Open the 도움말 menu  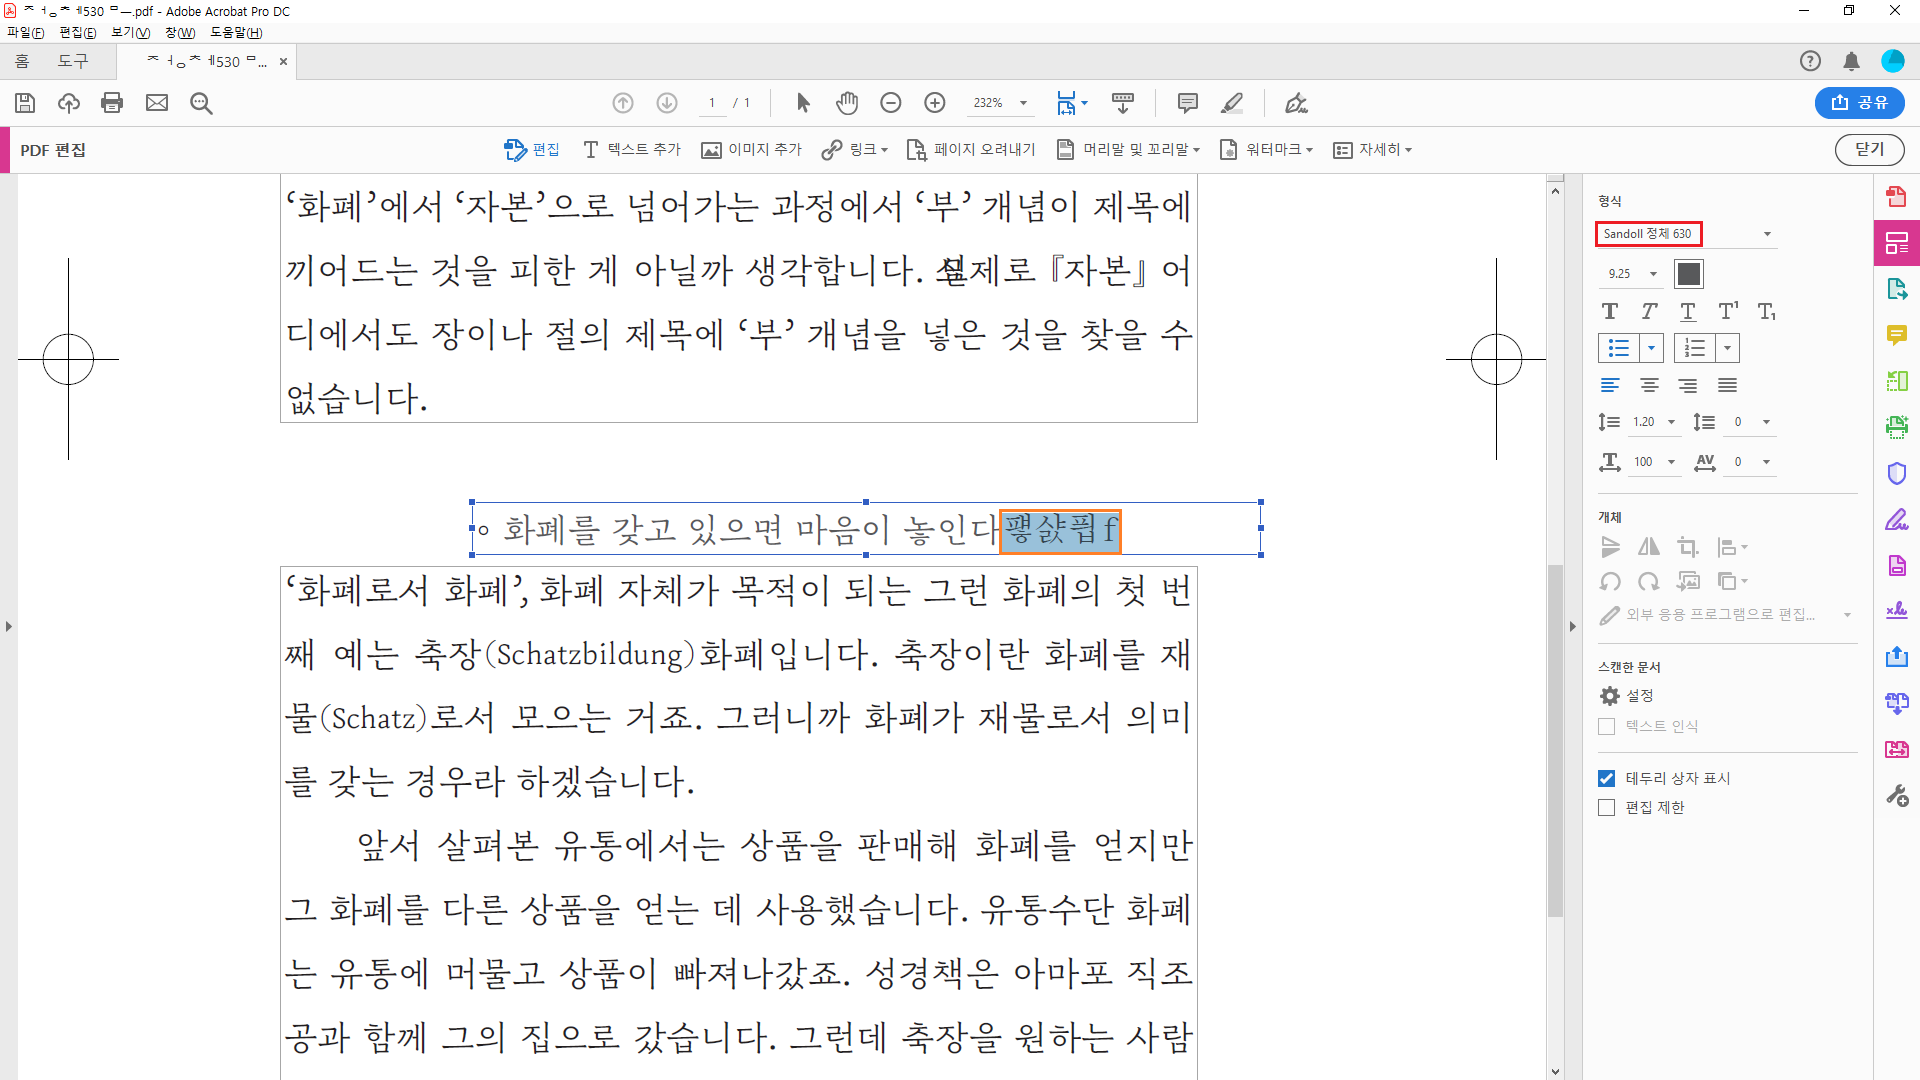pyautogui.click(x=236, y=33)
